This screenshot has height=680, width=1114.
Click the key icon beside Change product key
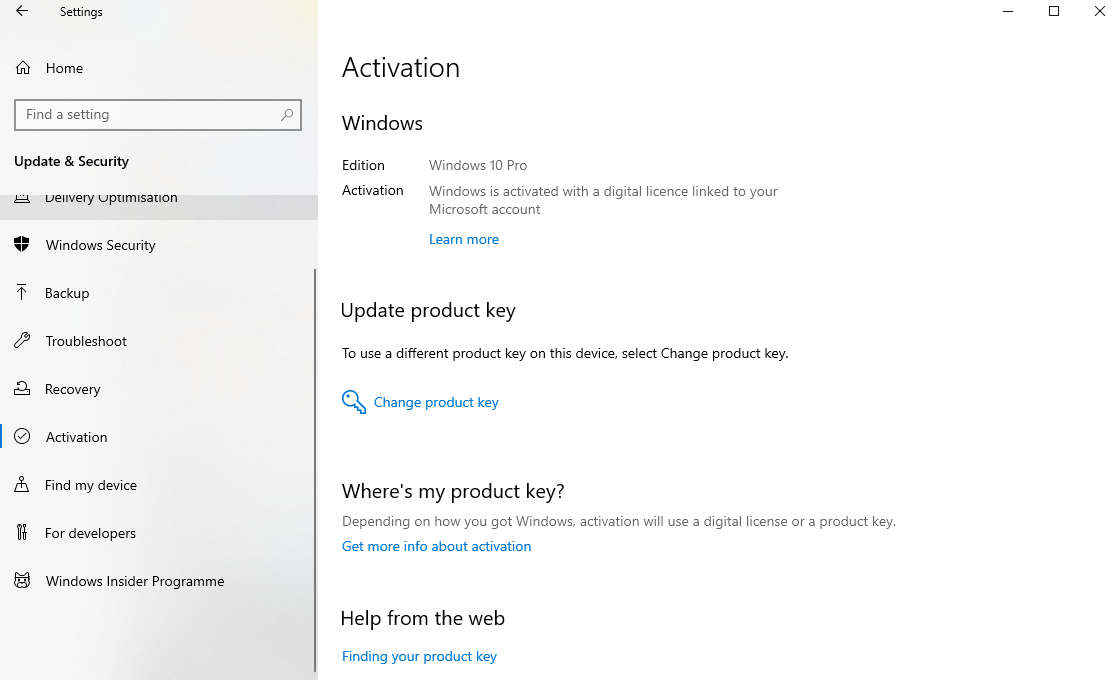click(x=354, y=401)
